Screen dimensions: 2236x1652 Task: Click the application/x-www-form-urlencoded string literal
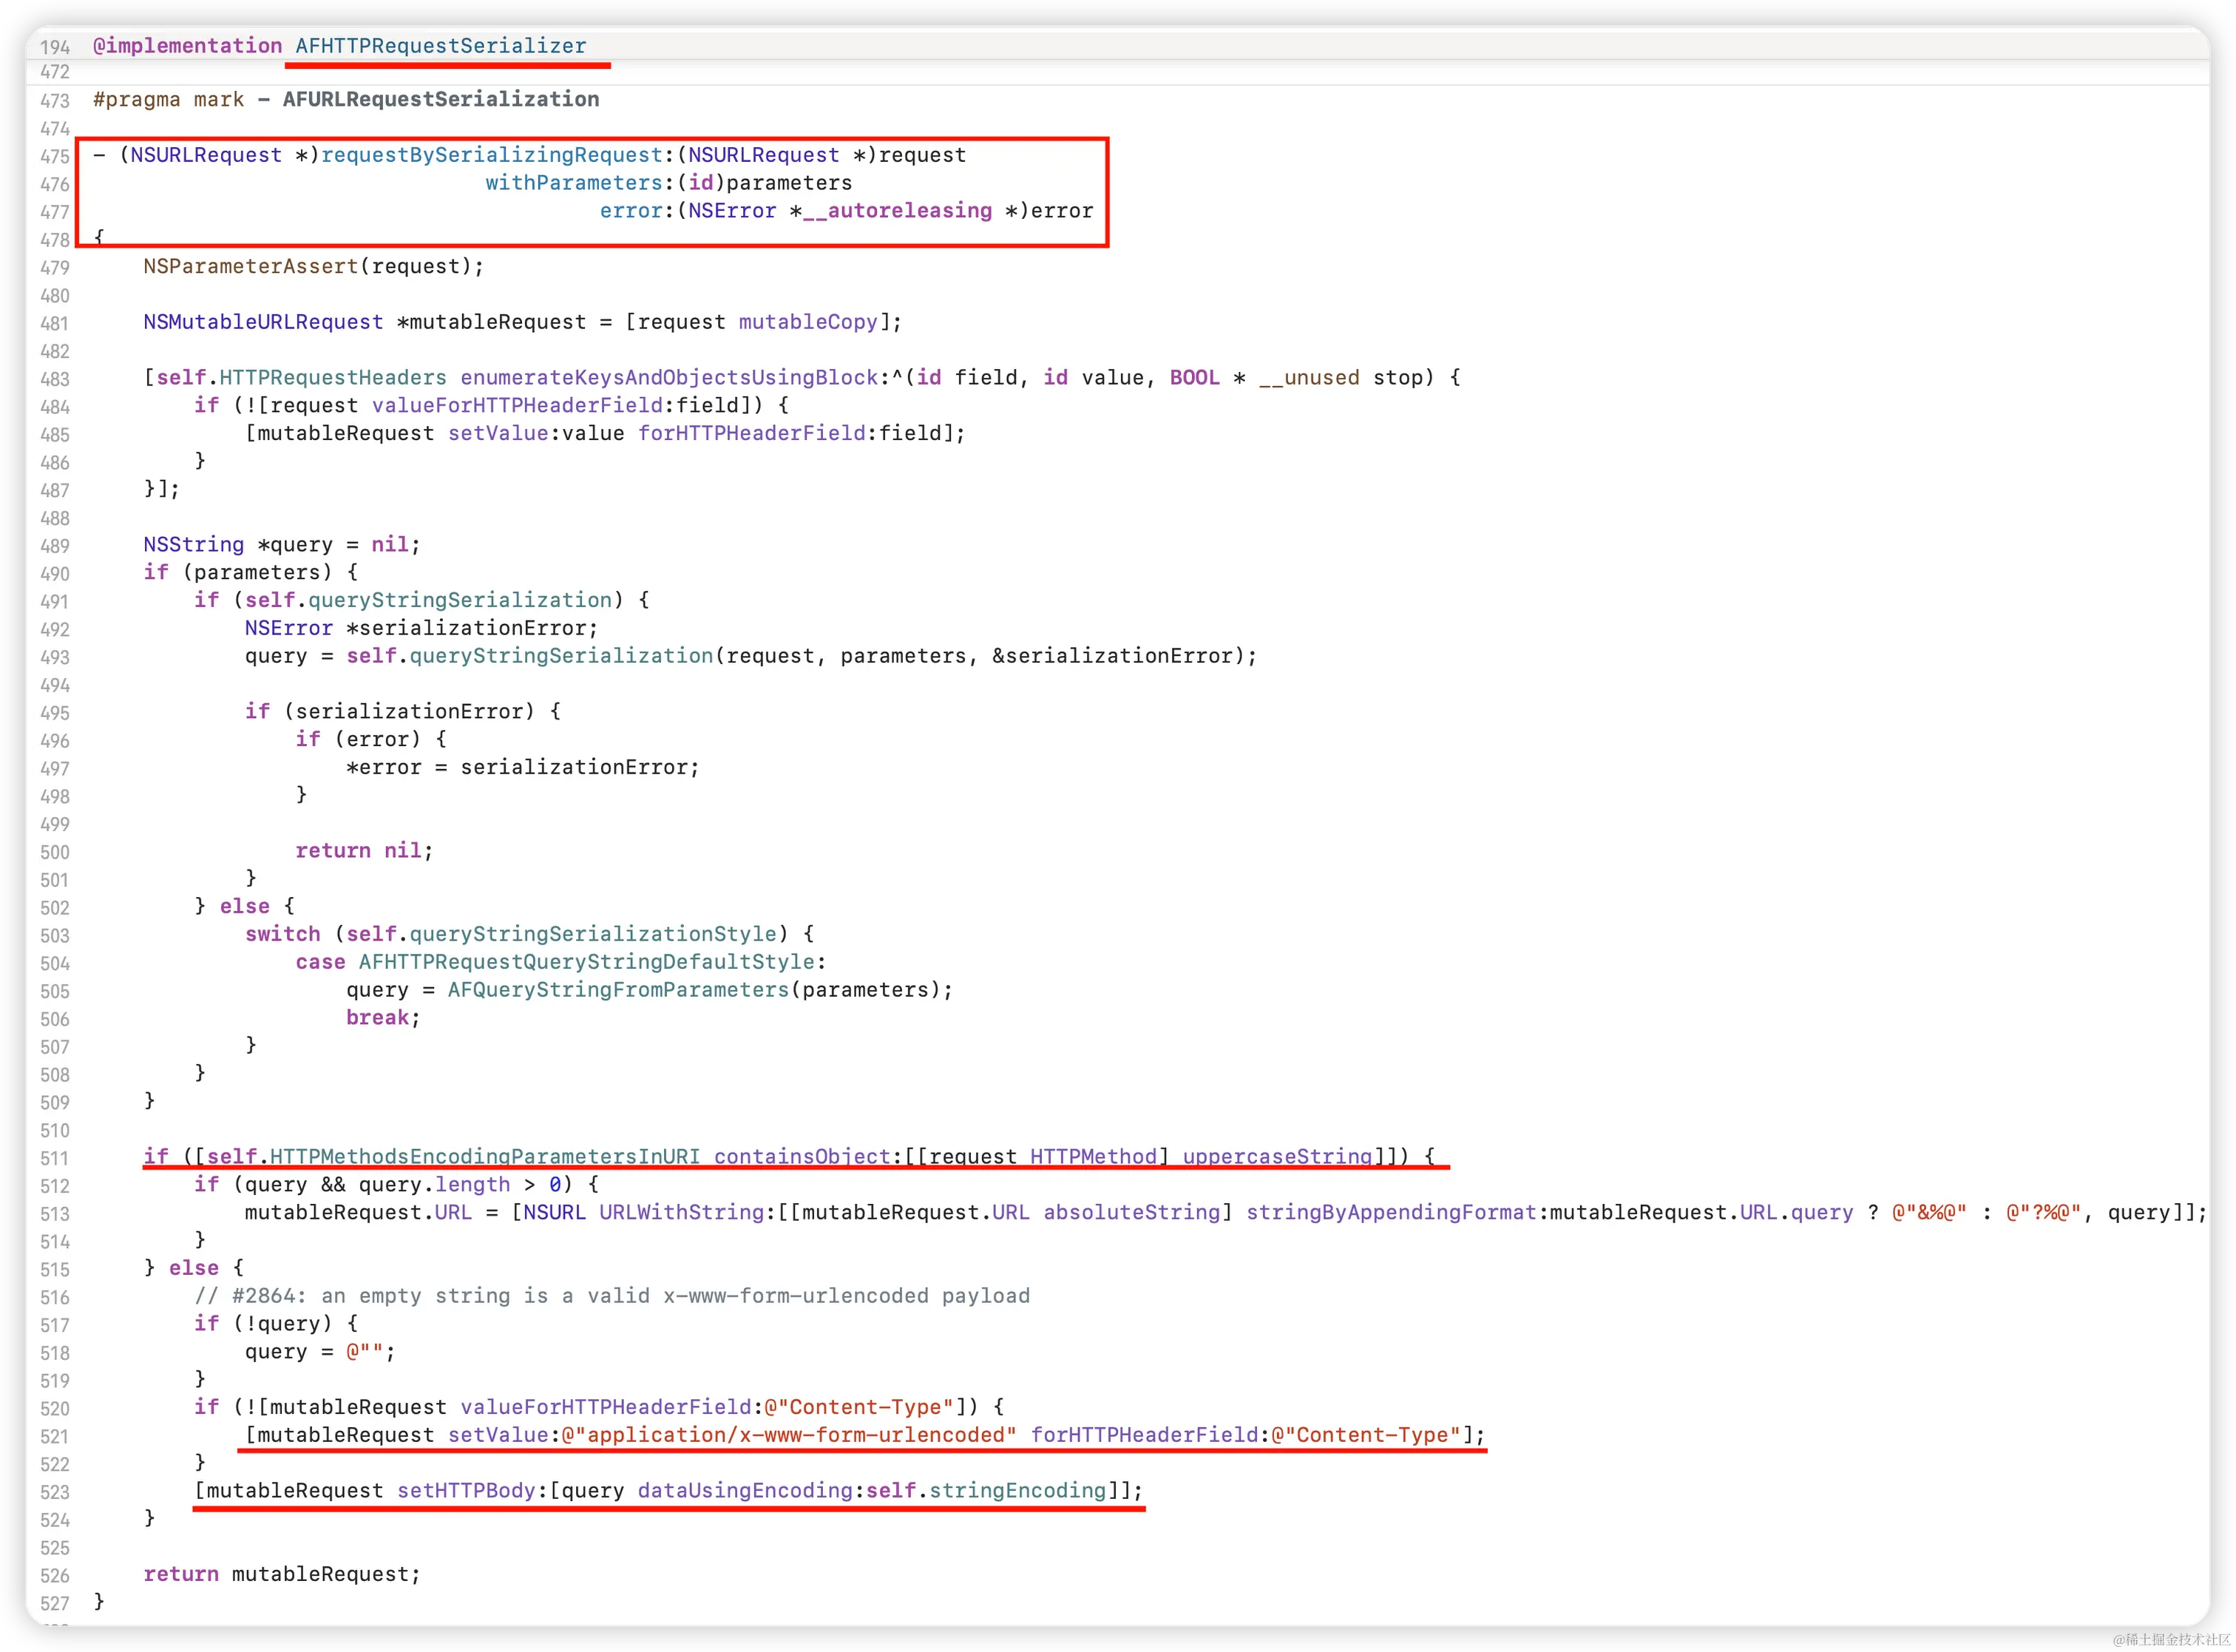click(788, 1435)
